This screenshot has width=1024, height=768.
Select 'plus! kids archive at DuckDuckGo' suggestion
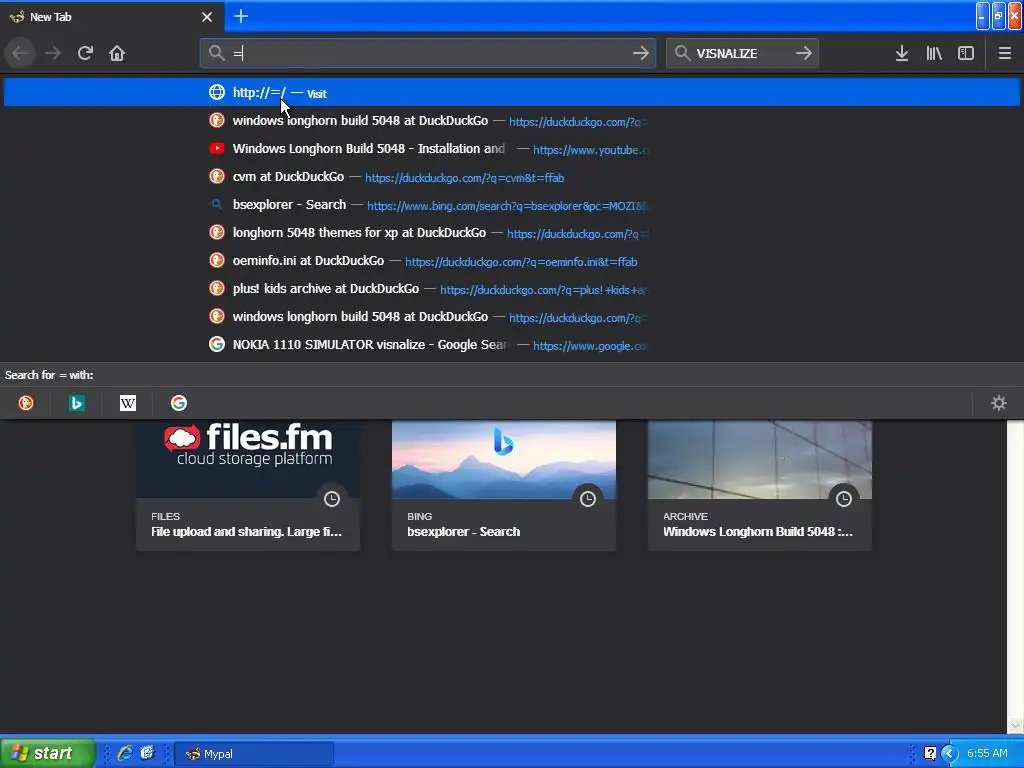pyautogui.click(x=511, y=289)
